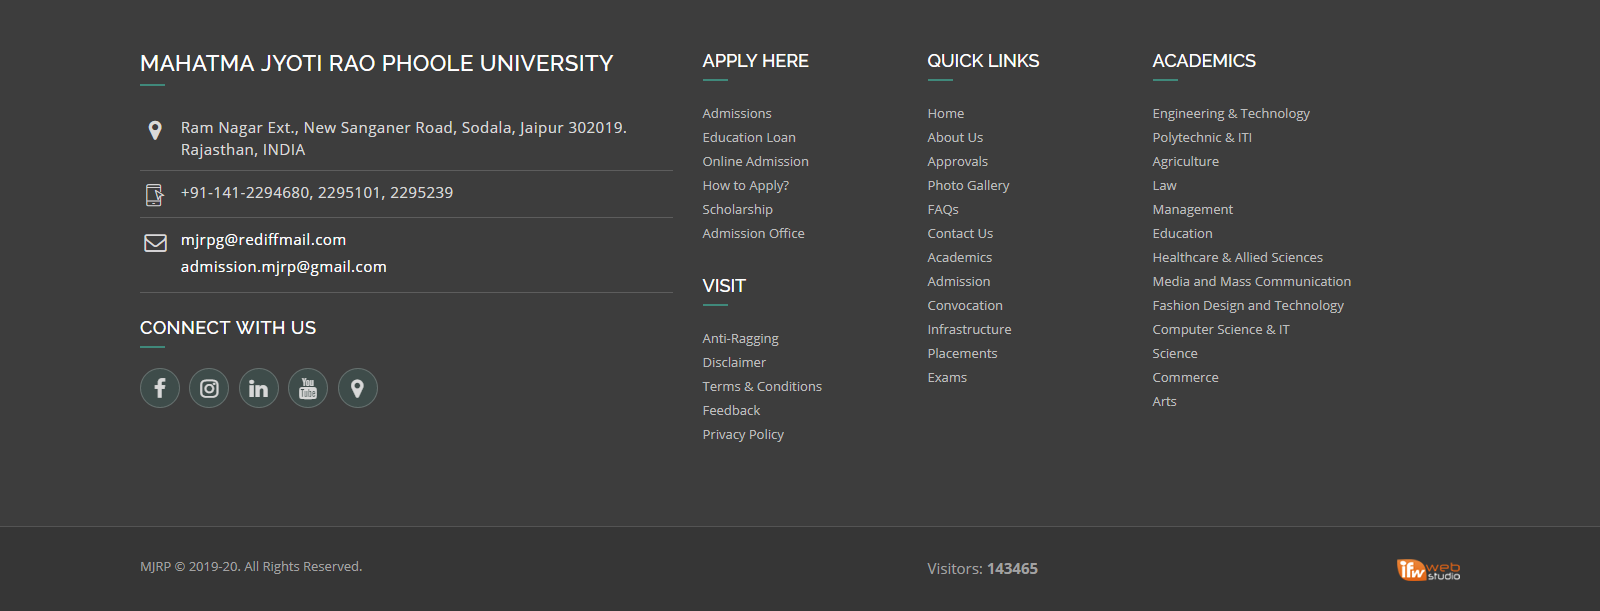Open the Scholarship link

point(737,210)
